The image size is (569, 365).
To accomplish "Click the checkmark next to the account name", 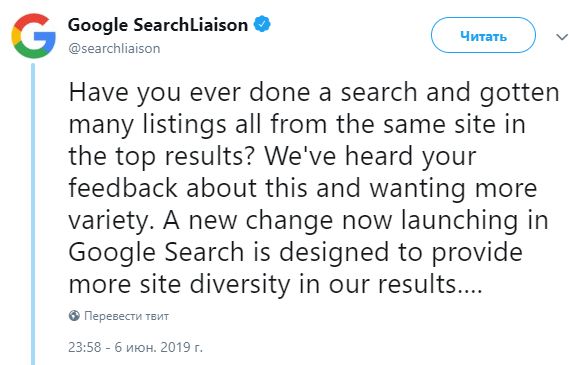I will coord(262,25).
